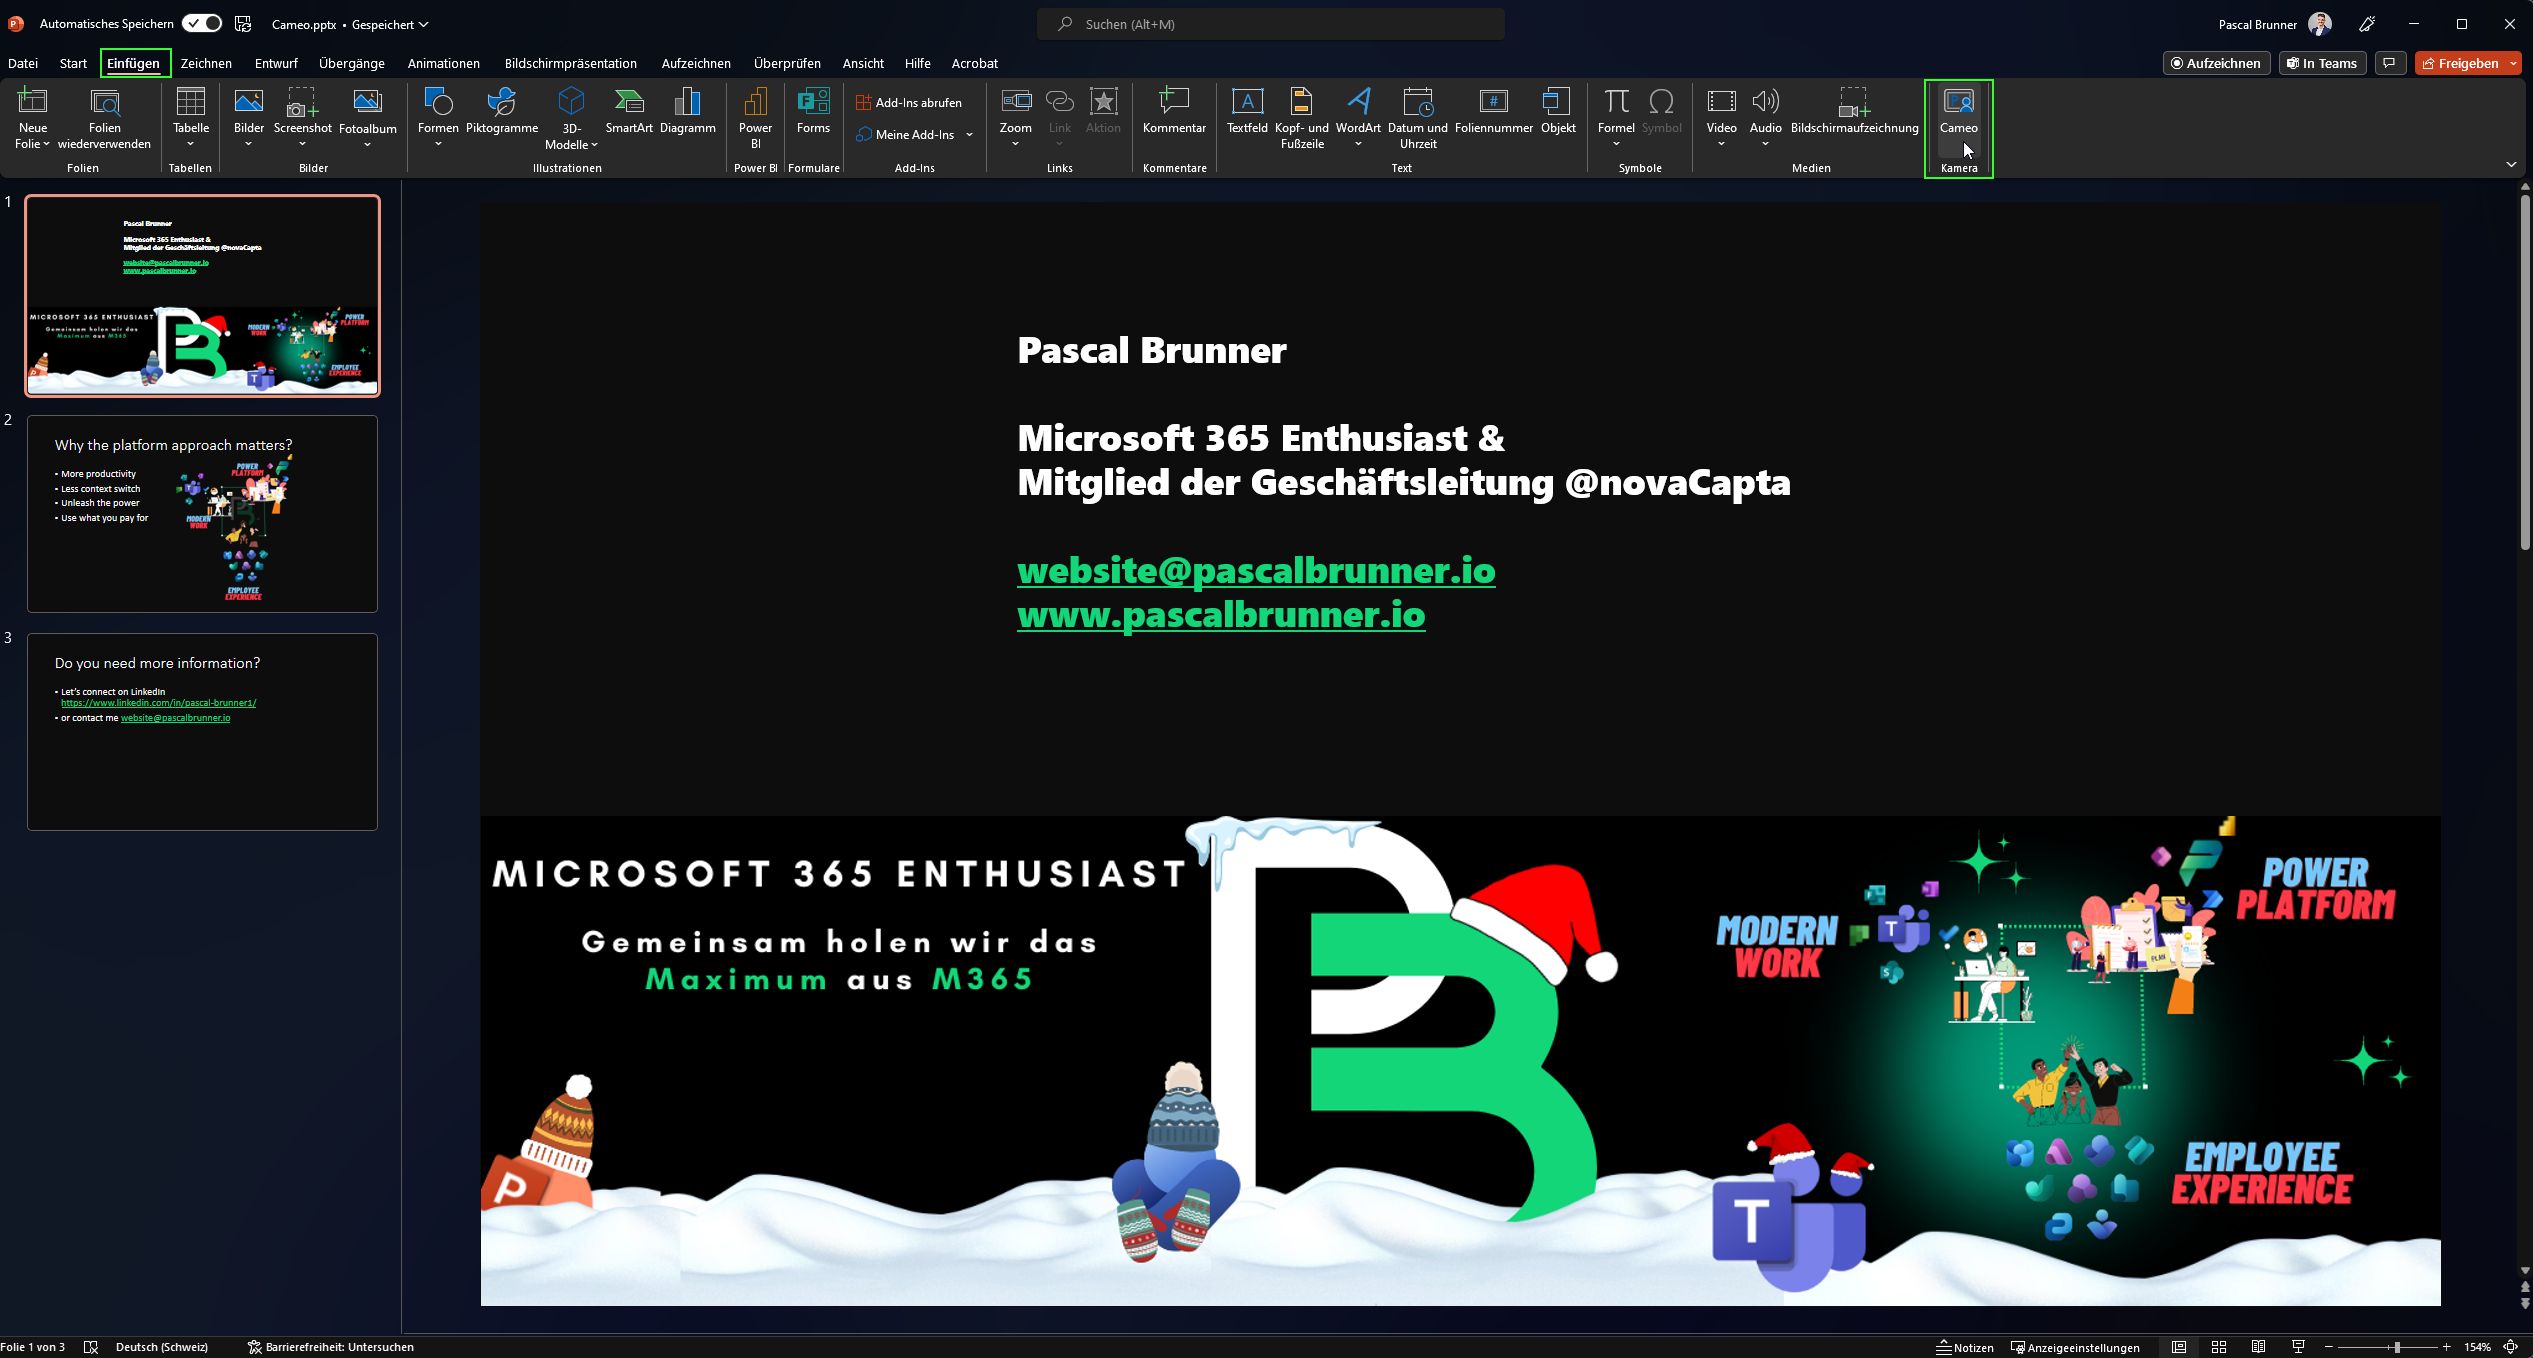Click the www.pascalbrunner.io link on the slide
Viewport: 2533px width, 1358px height.
click(1220, 614)
